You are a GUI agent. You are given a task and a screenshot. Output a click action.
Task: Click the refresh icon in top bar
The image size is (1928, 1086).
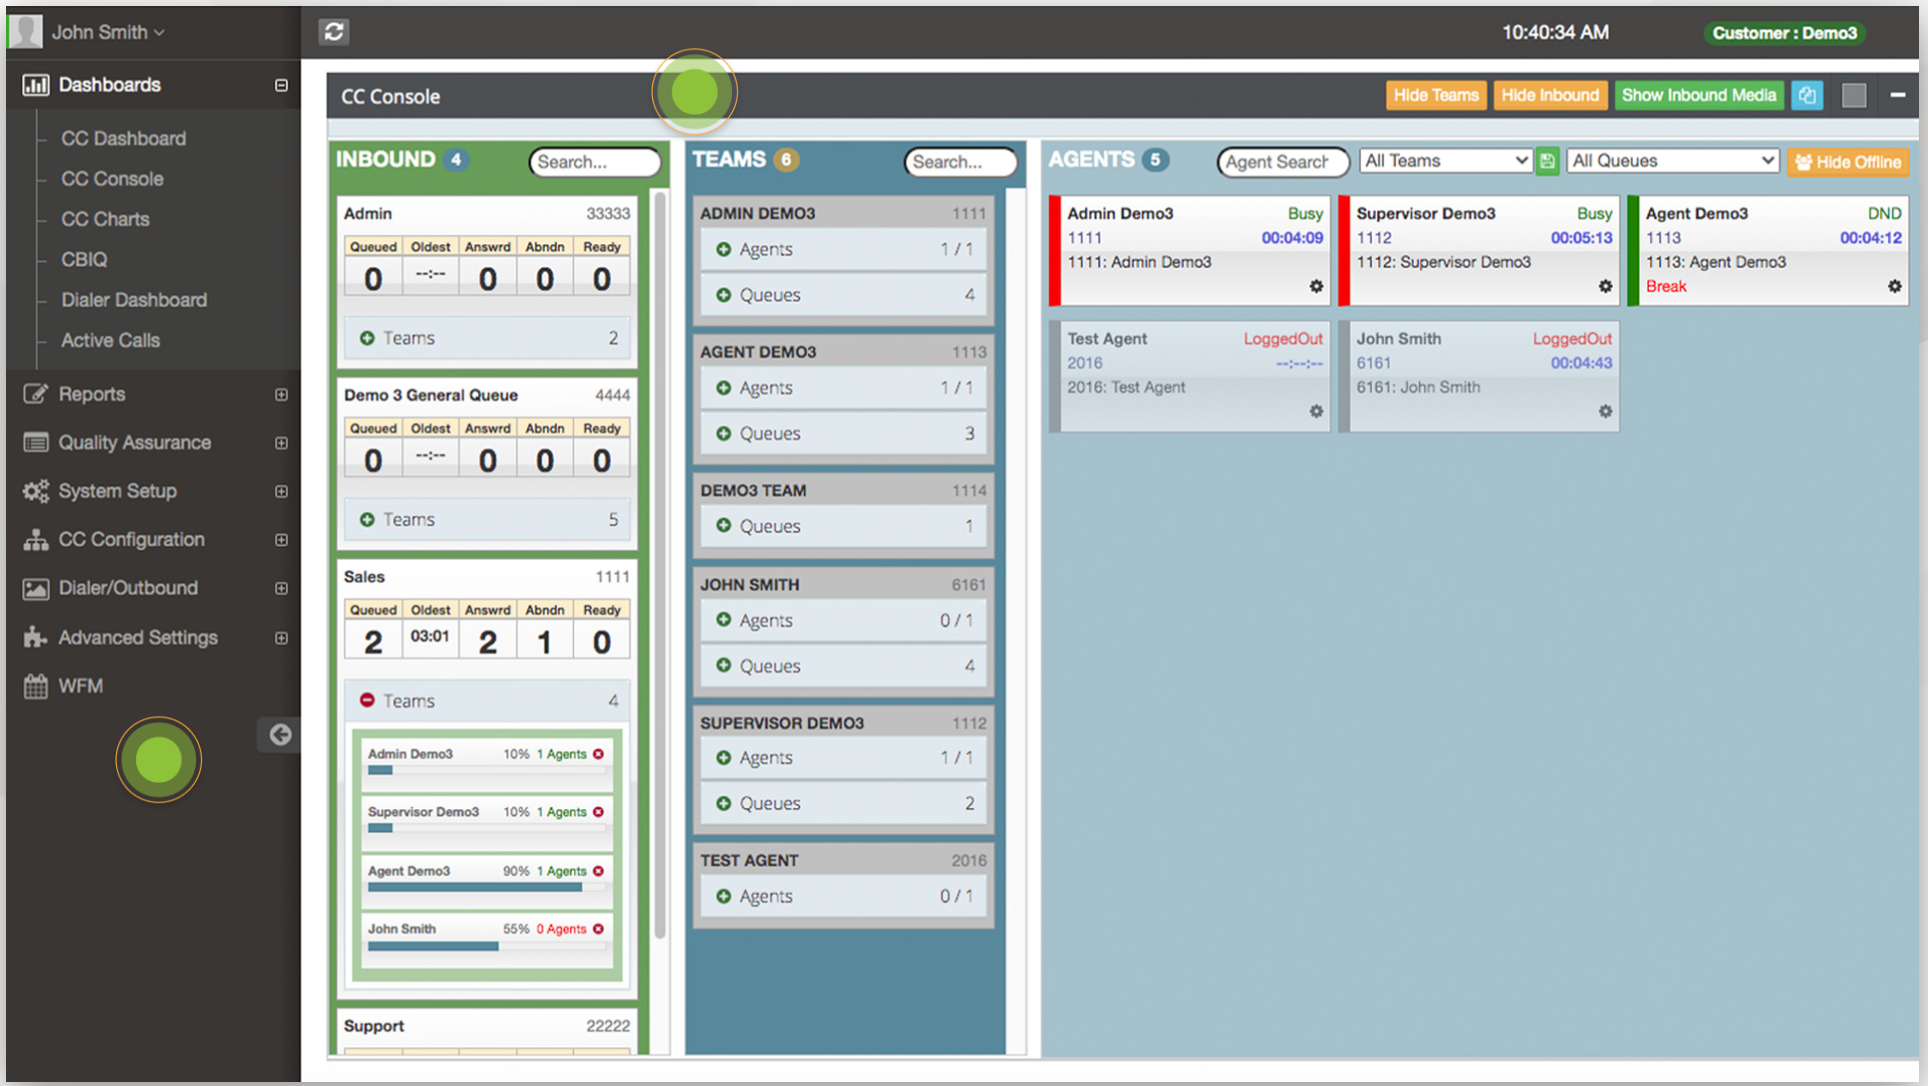click(334, 32)
